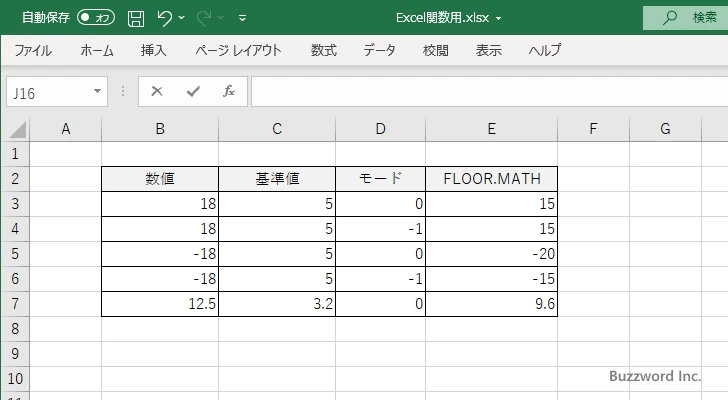Open the ファイル tab

coord(33,50)
